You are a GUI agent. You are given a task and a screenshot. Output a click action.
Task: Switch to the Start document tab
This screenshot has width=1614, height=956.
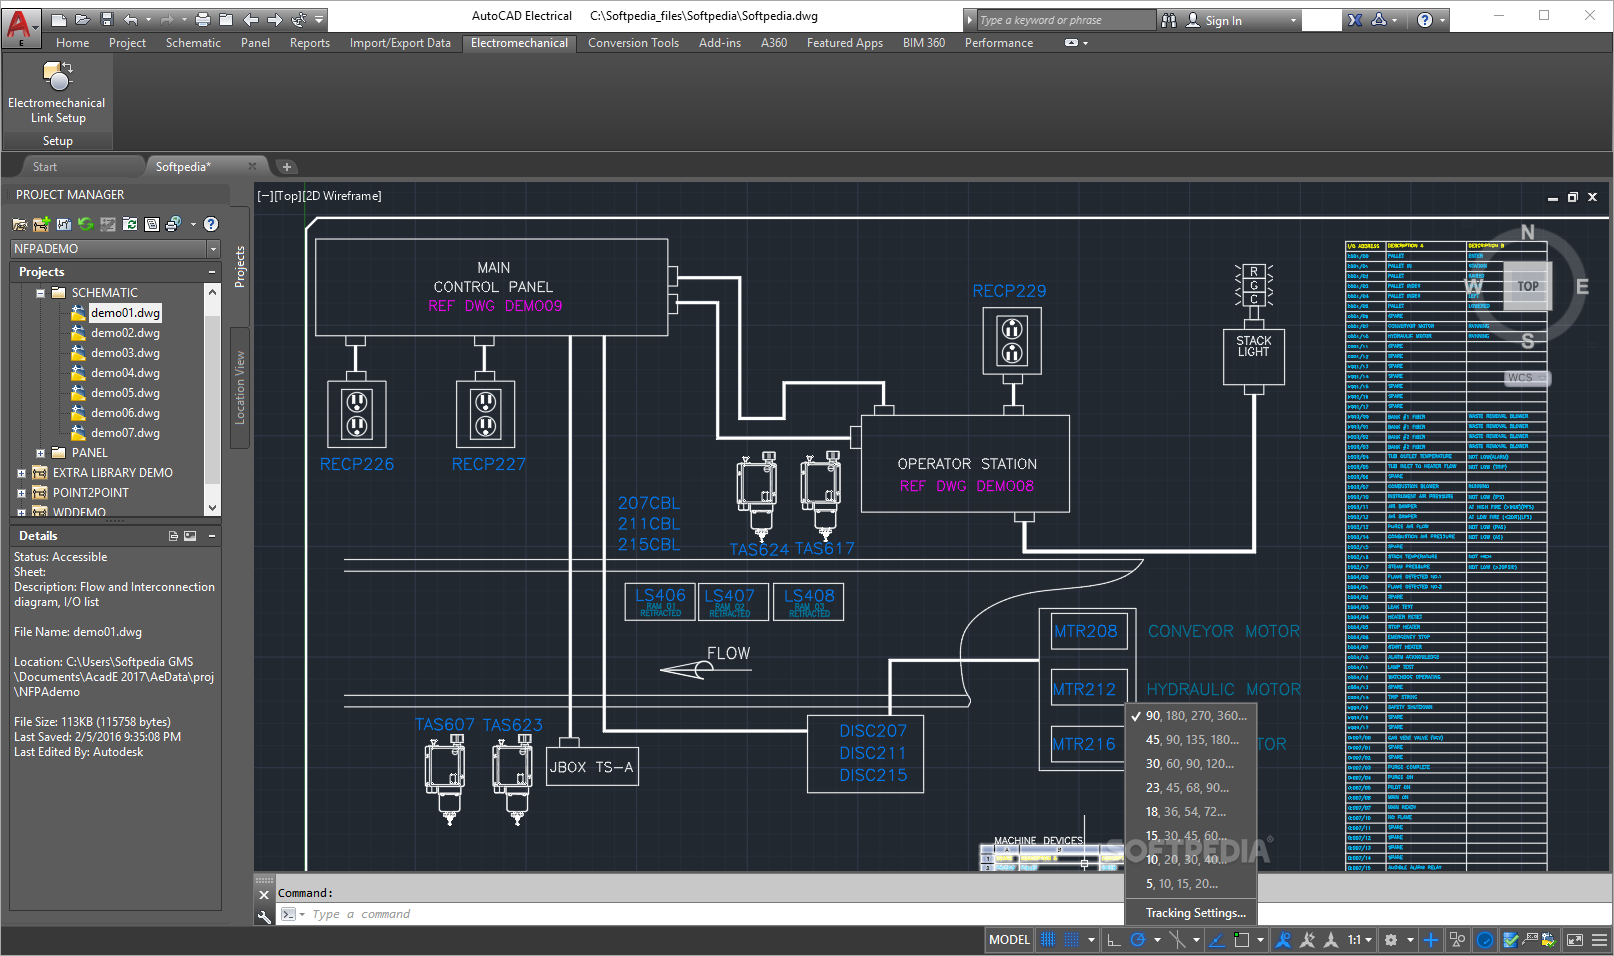pyautogui.click(x=45, y=167)
